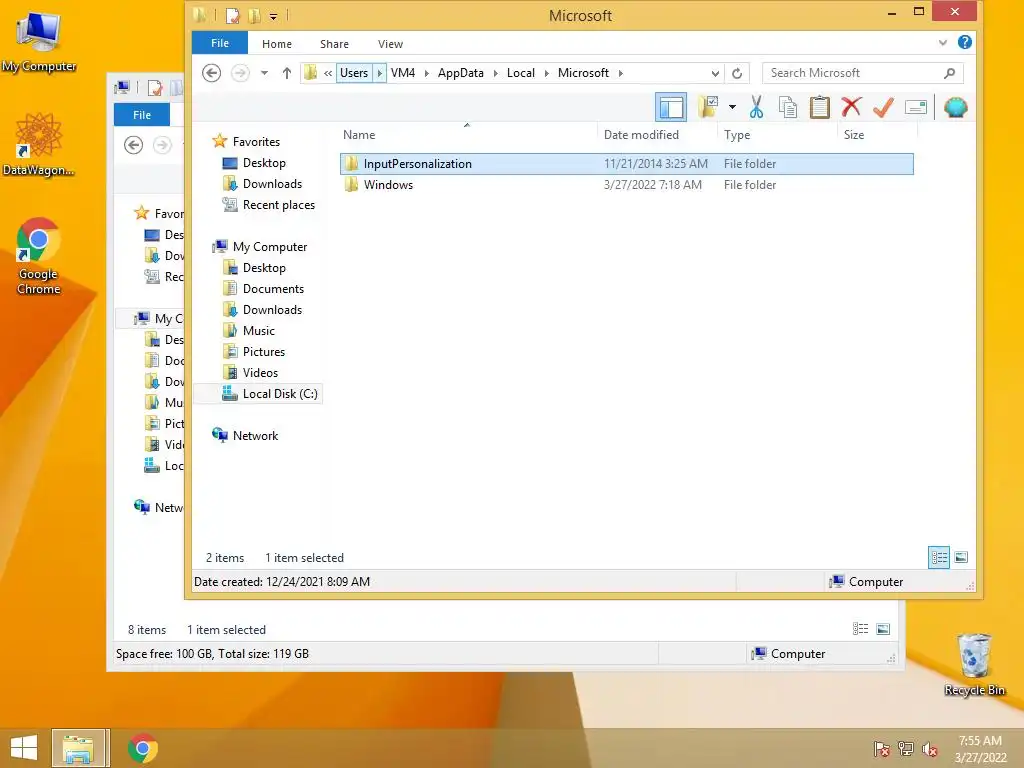Click the File Explorer taskbar icon
The image size is (1024, 768).
(78, 748)
